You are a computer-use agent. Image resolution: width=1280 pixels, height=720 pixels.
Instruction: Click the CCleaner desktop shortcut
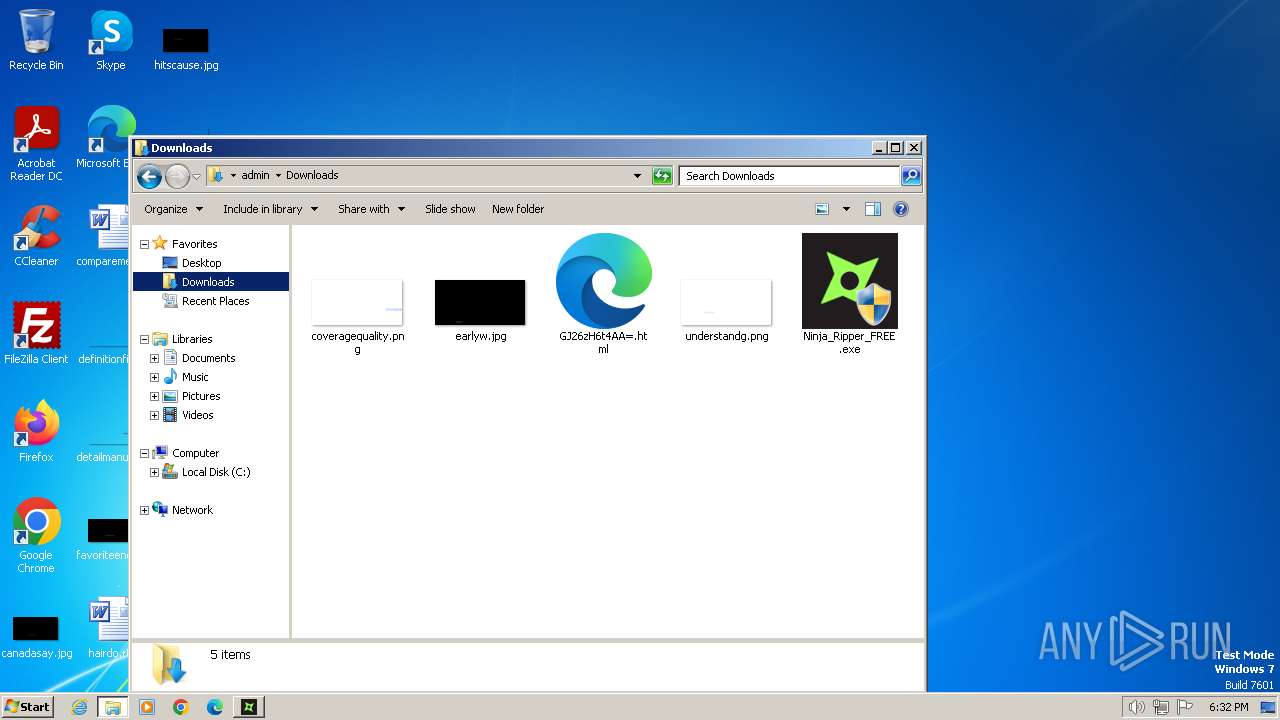click(x=36, y=236)
